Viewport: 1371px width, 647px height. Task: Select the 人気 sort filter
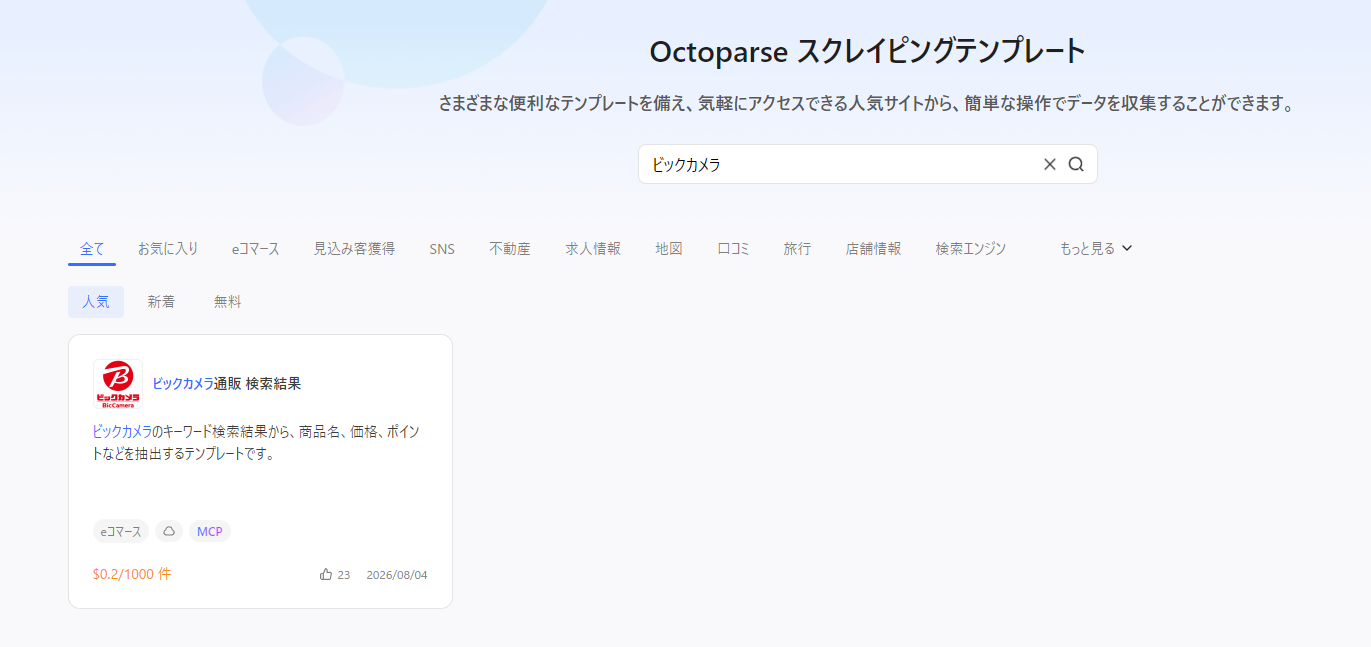[96, 302]
